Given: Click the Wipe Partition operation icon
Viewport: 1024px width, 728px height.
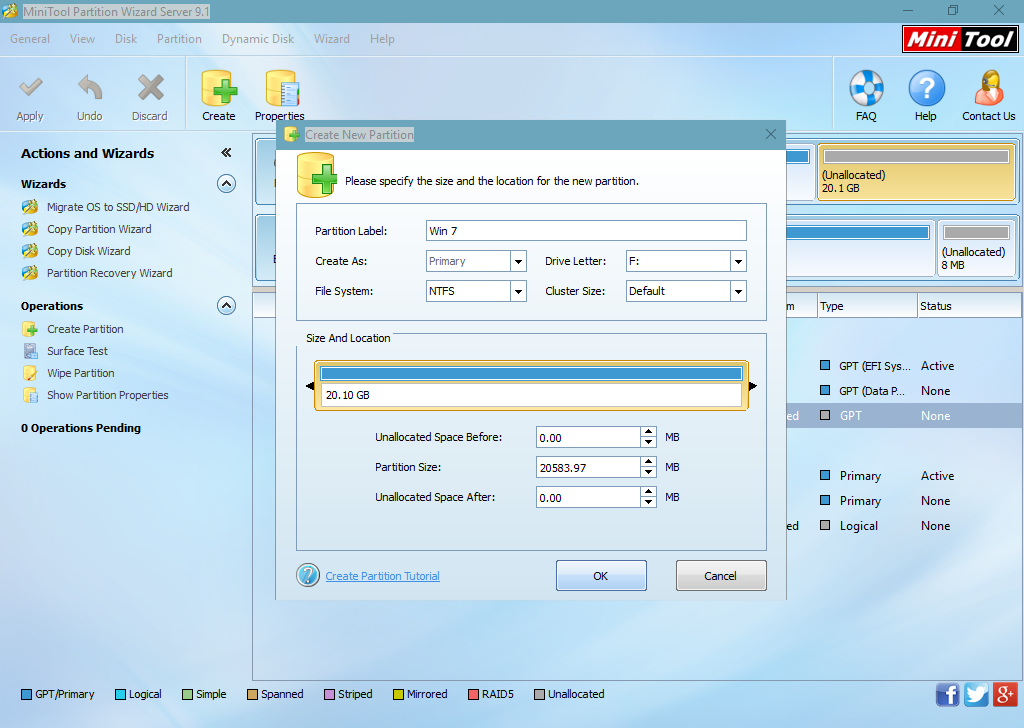Looking at the screenshot, I should [x=30, y=373].
